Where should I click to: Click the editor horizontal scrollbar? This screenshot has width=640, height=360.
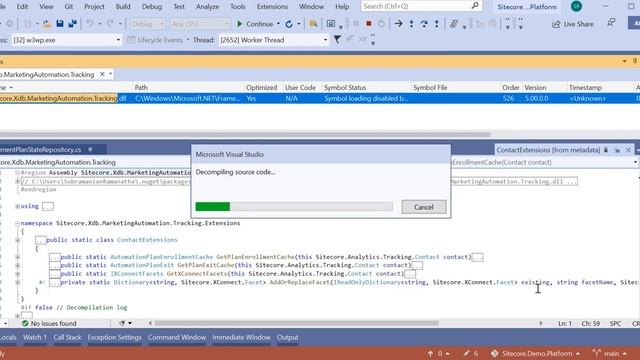(x=296, y=323)
